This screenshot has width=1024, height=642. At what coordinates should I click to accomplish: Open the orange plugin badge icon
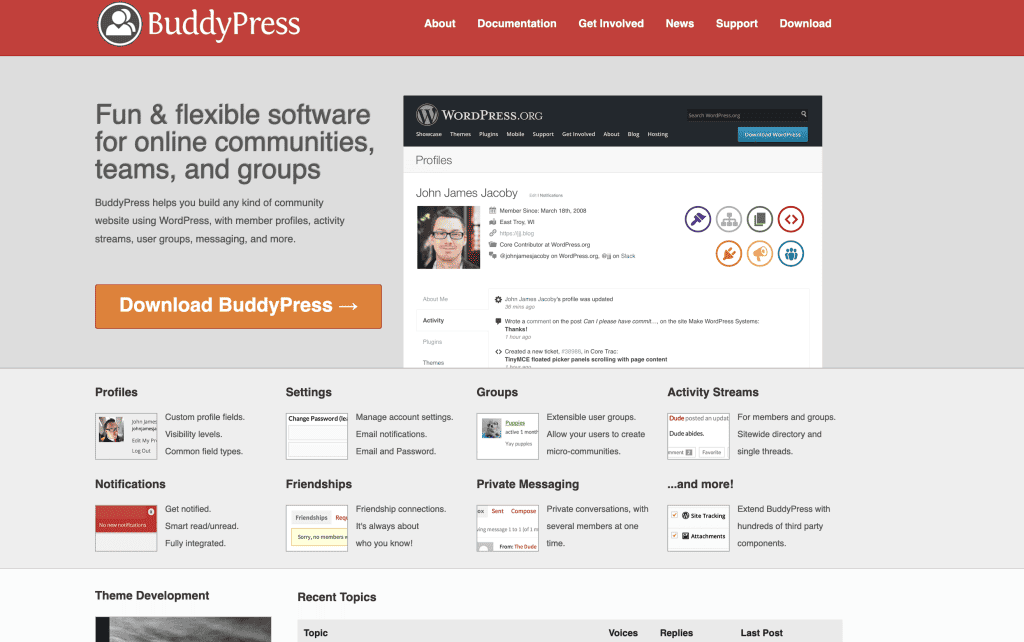coord(728,254)
